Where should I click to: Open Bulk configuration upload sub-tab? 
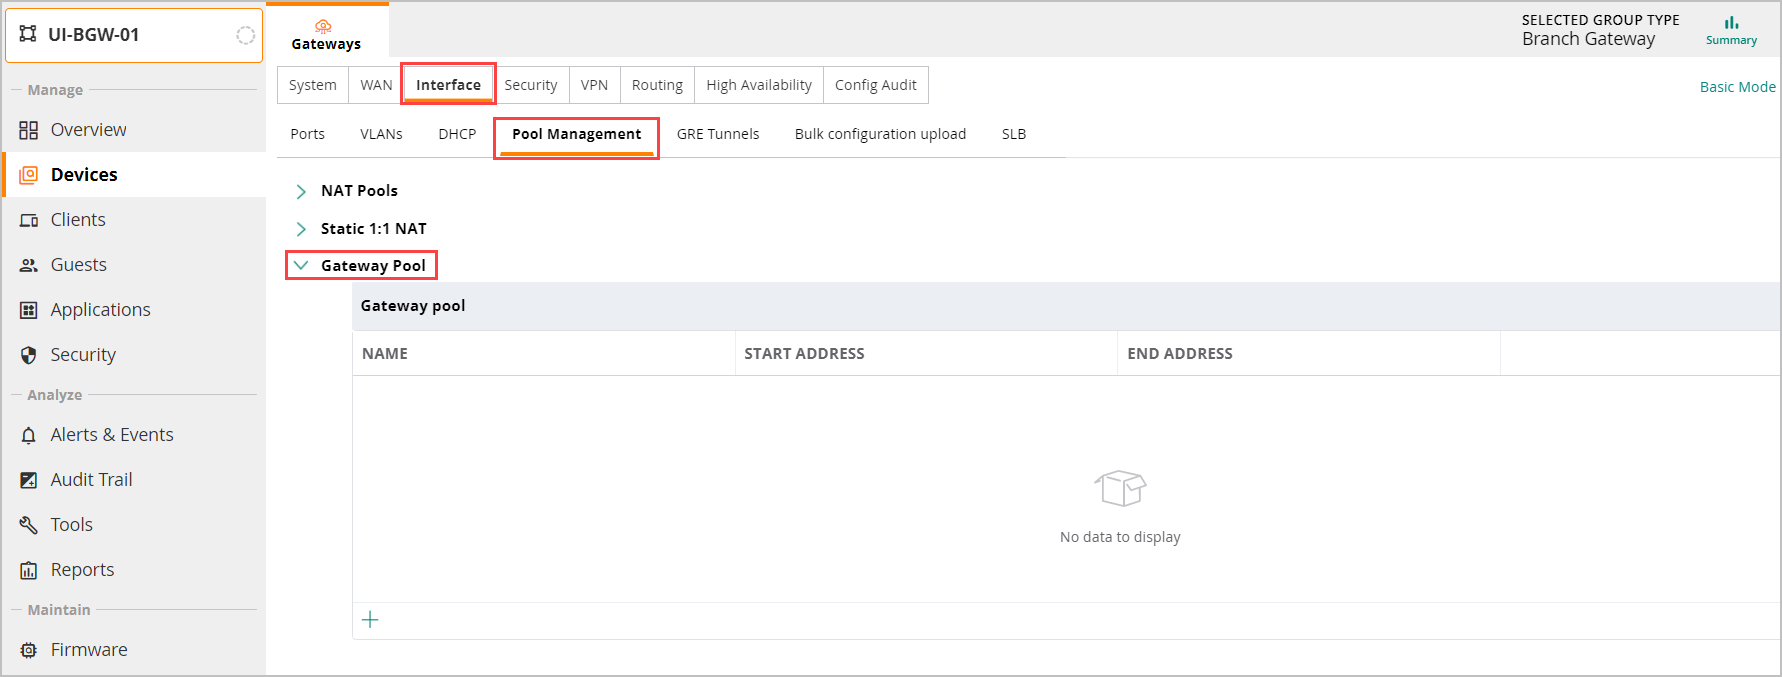pos(881,134)
